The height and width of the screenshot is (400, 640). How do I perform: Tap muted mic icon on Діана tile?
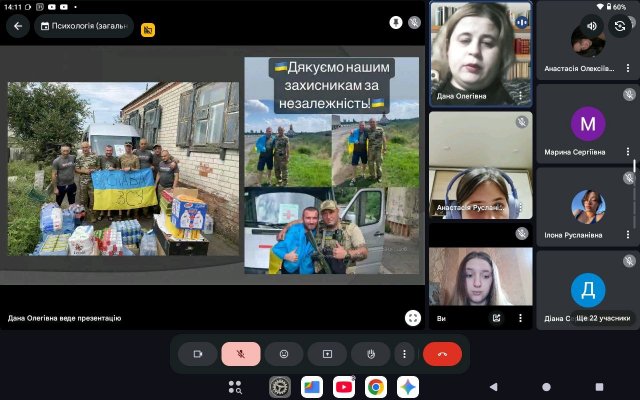[629, 261]
